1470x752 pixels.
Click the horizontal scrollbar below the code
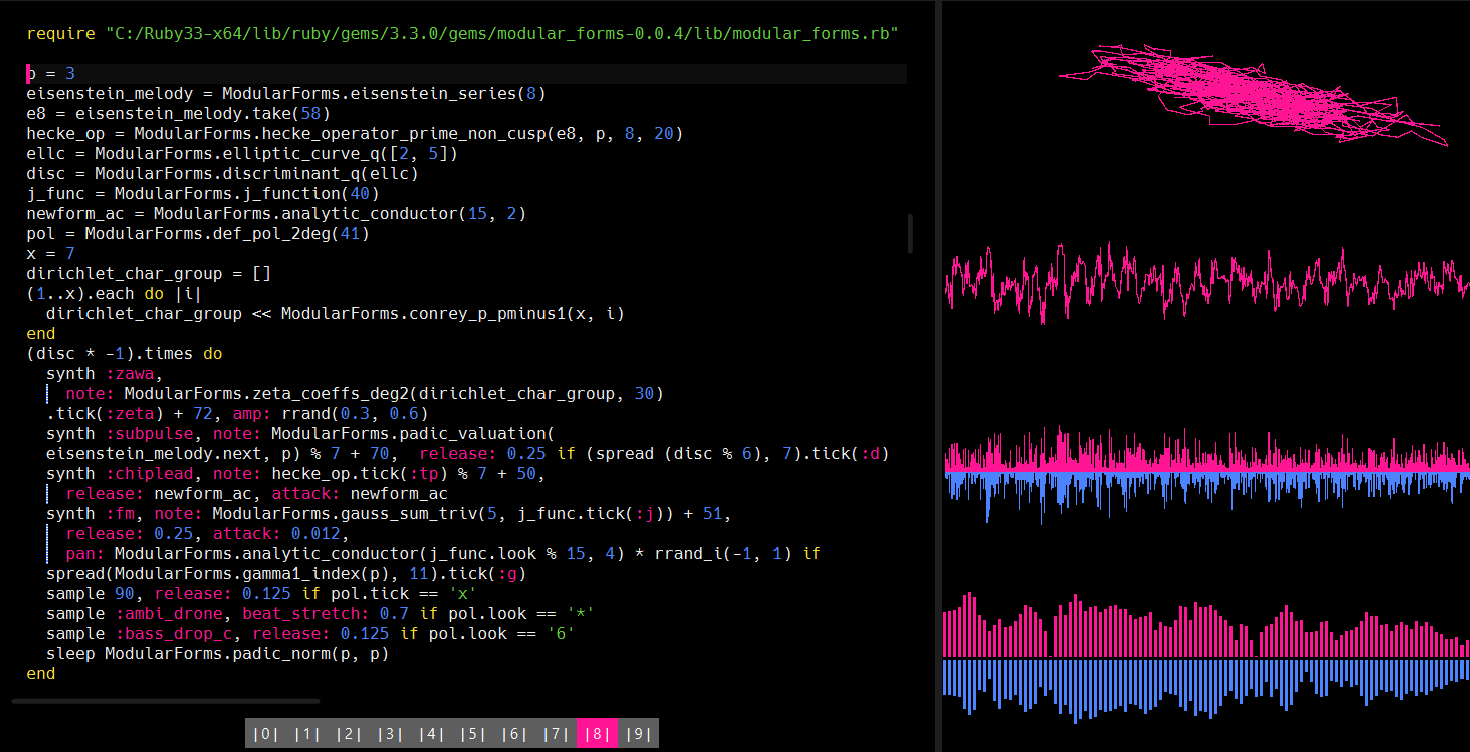166,701
